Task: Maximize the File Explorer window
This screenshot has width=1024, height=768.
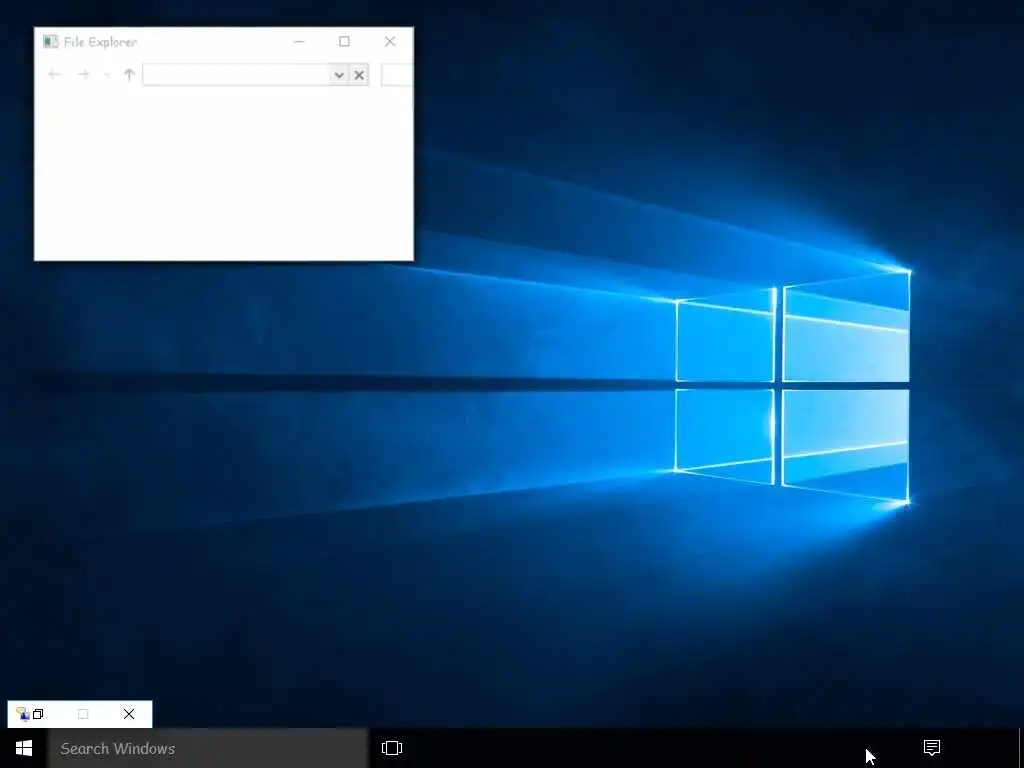Action: [344, 42]
